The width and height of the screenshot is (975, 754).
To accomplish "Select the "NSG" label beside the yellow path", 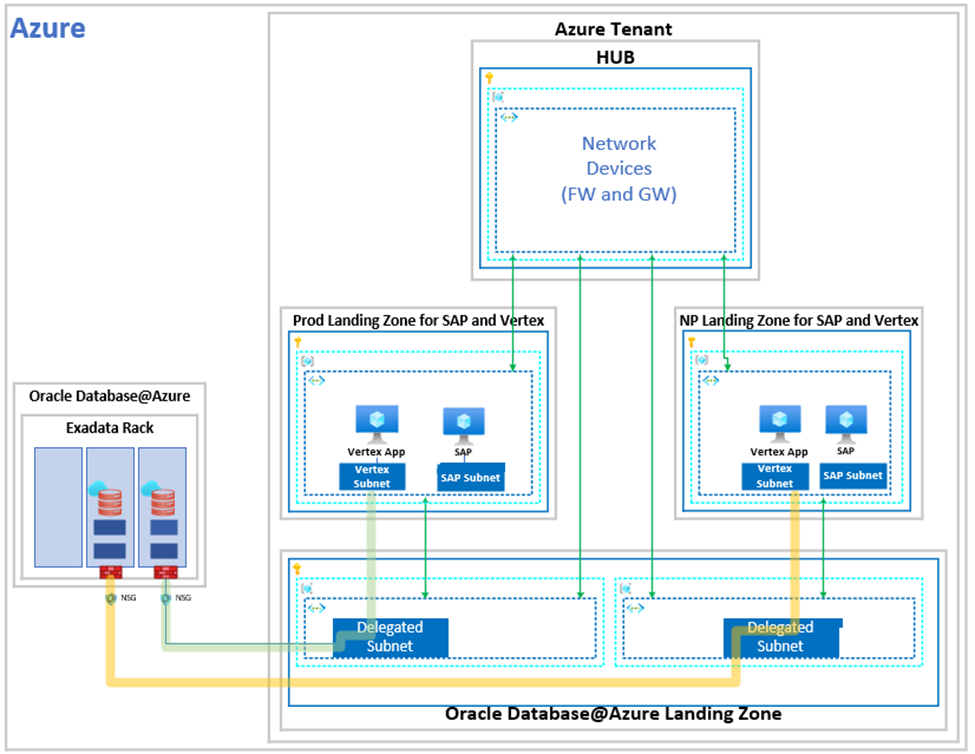I will pyautogui.click(x=128, y=598).
